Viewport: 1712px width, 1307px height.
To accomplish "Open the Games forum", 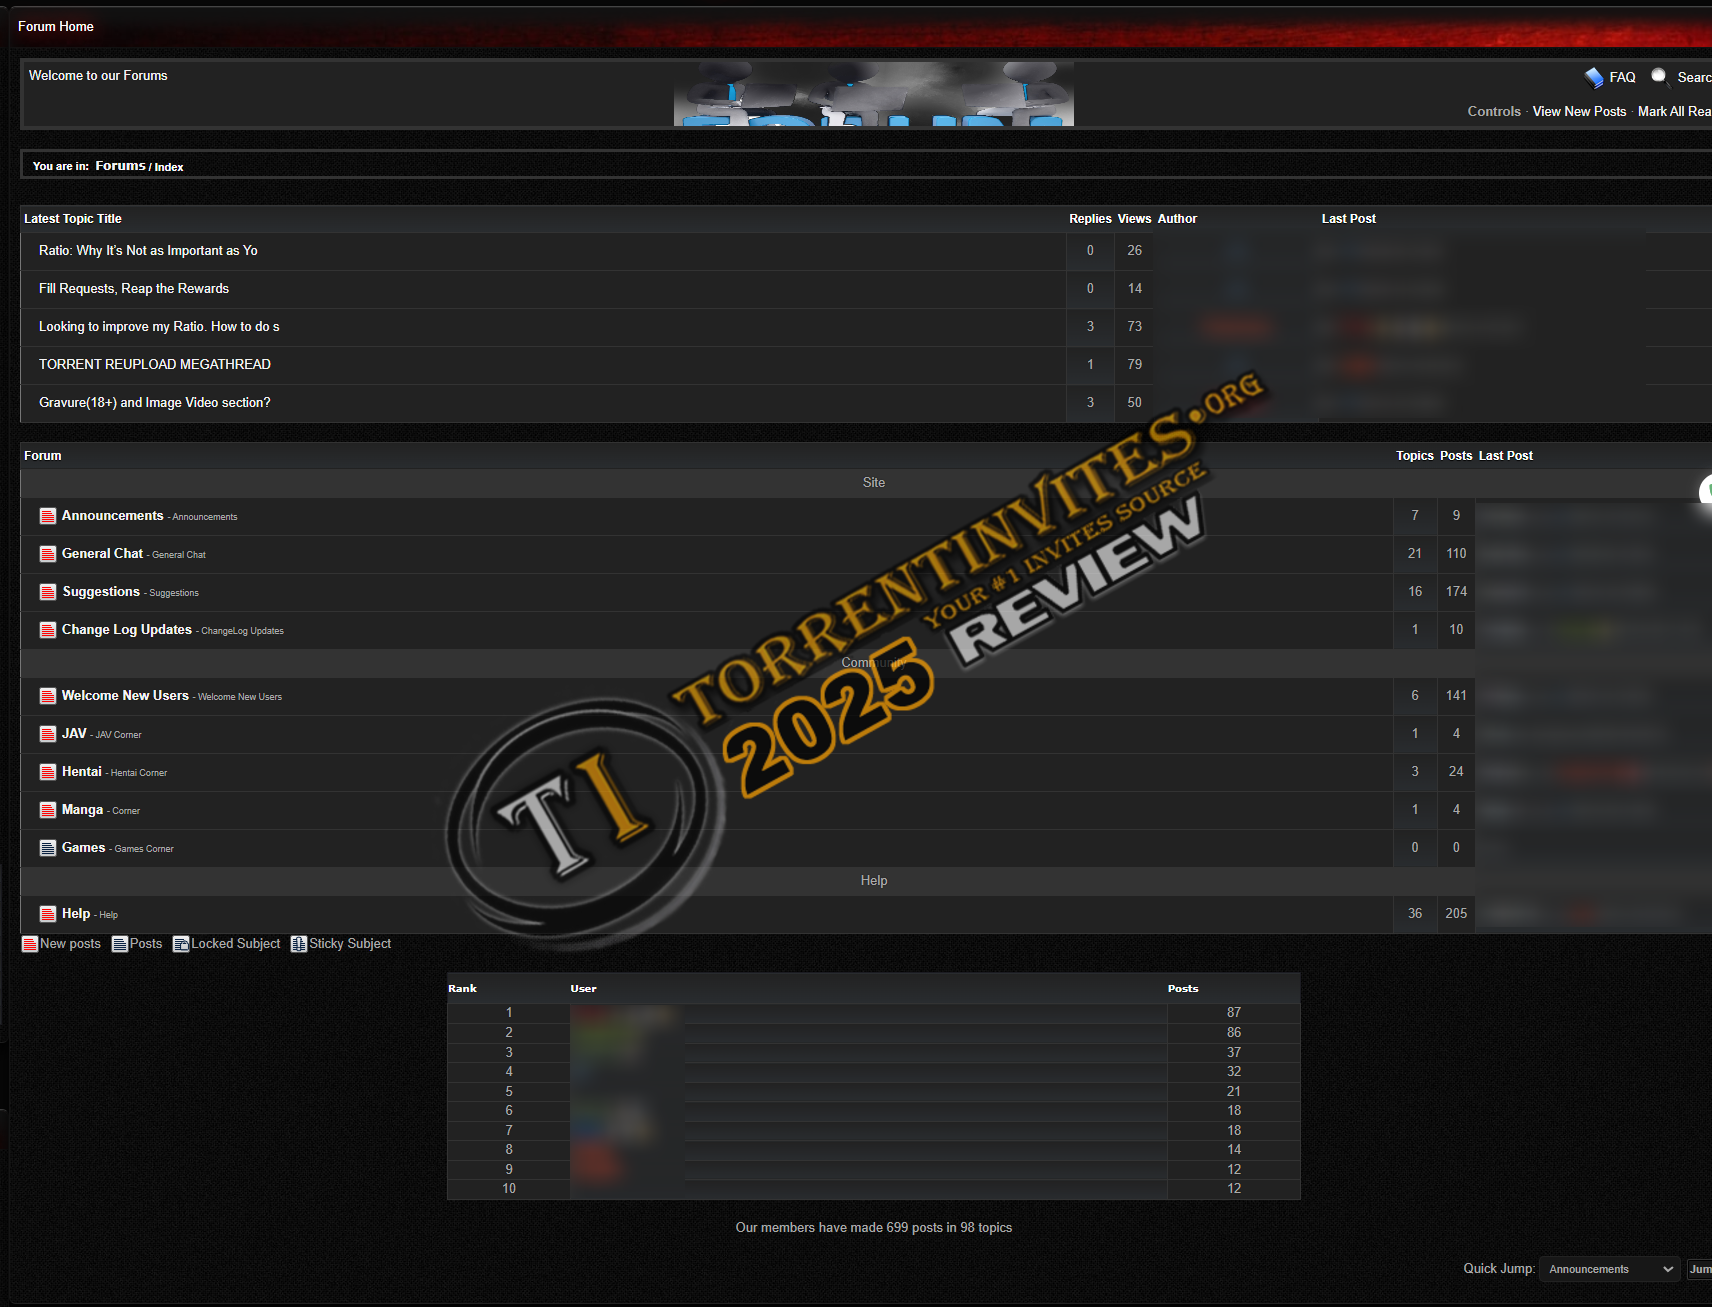I will point(83,848).
